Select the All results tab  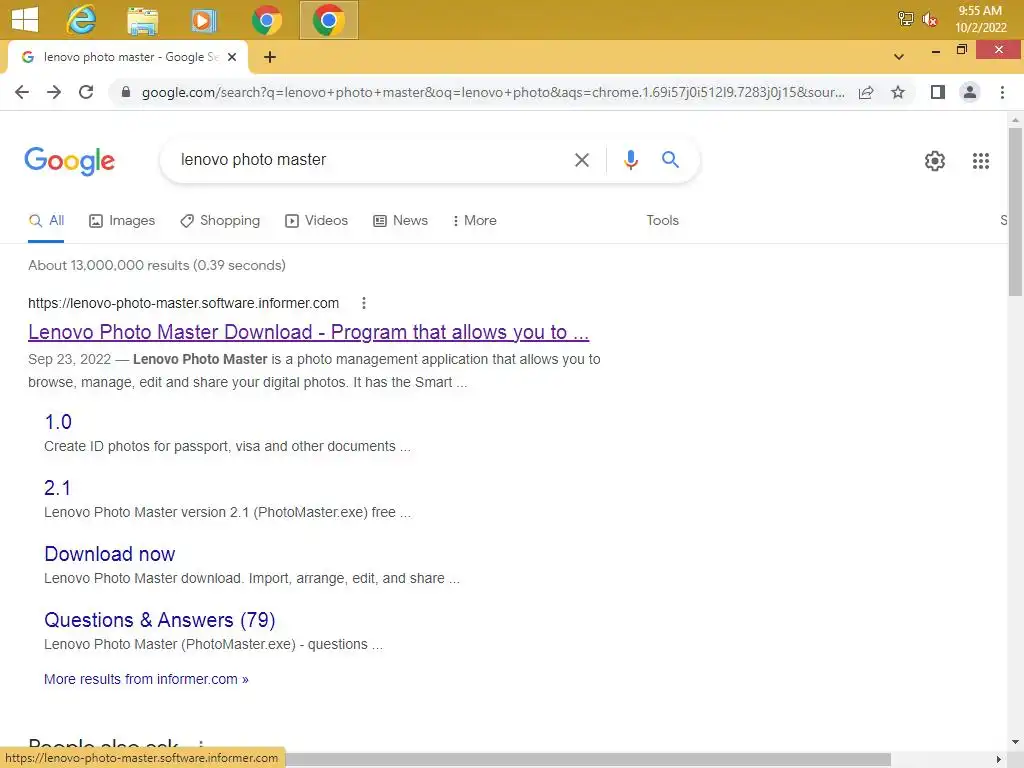coord(46,221)
